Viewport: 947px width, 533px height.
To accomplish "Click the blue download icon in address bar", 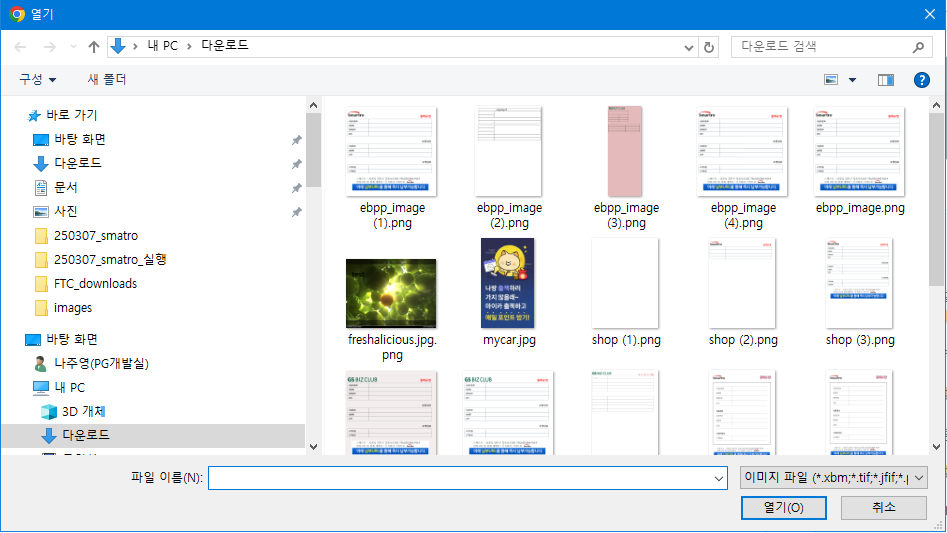I will [118, 46].
